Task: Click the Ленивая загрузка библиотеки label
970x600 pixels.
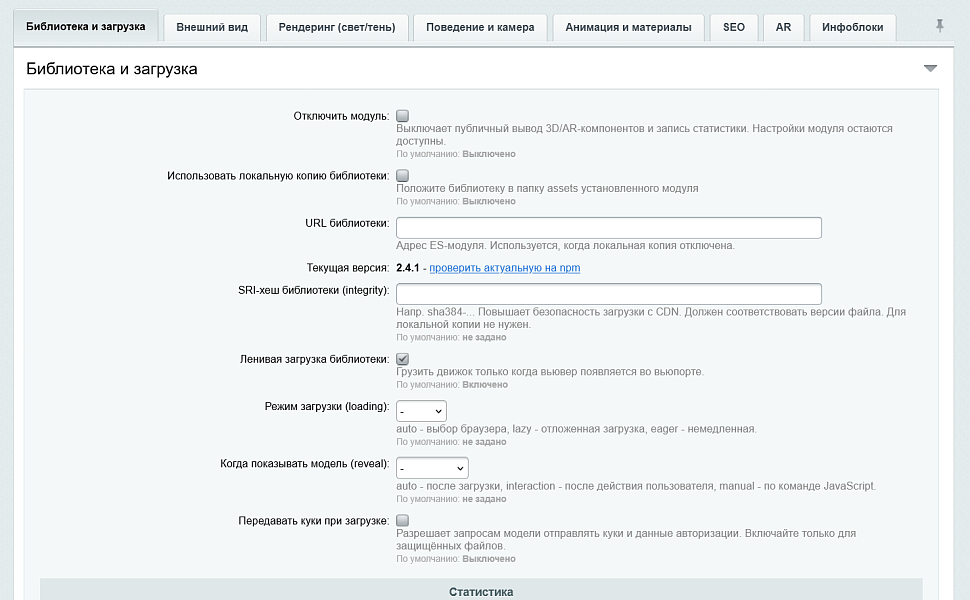Action: pyautogui.click(x=314, y=359)
